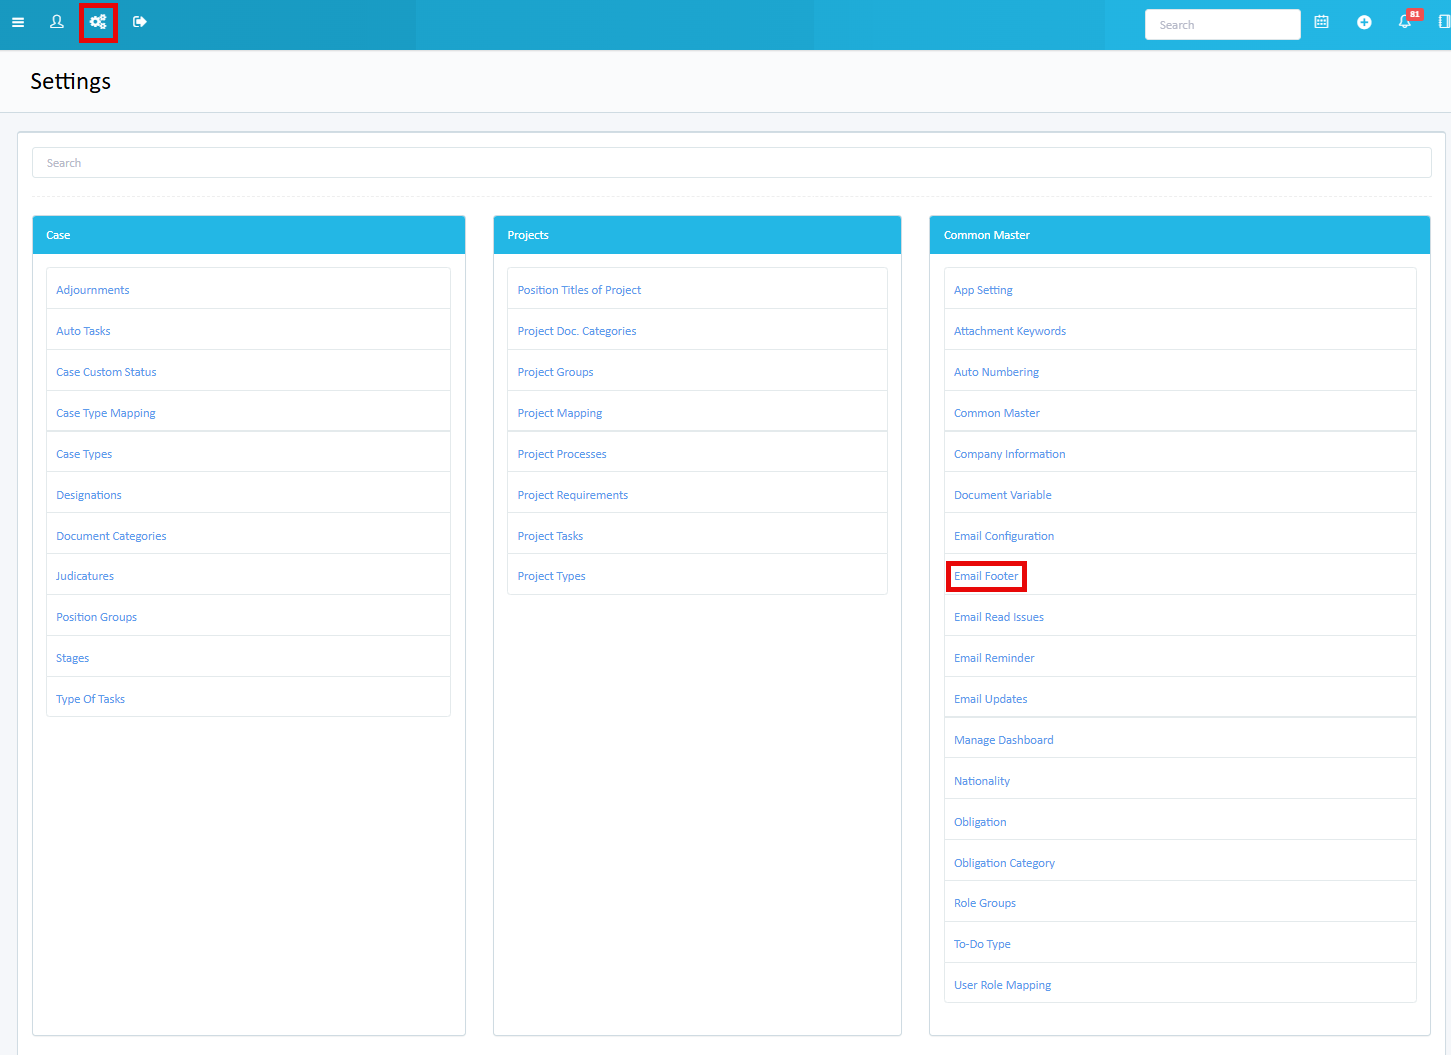Open Email Footer
Viewport: 1451px width, 1055px height.
click(x=986, y=576)
